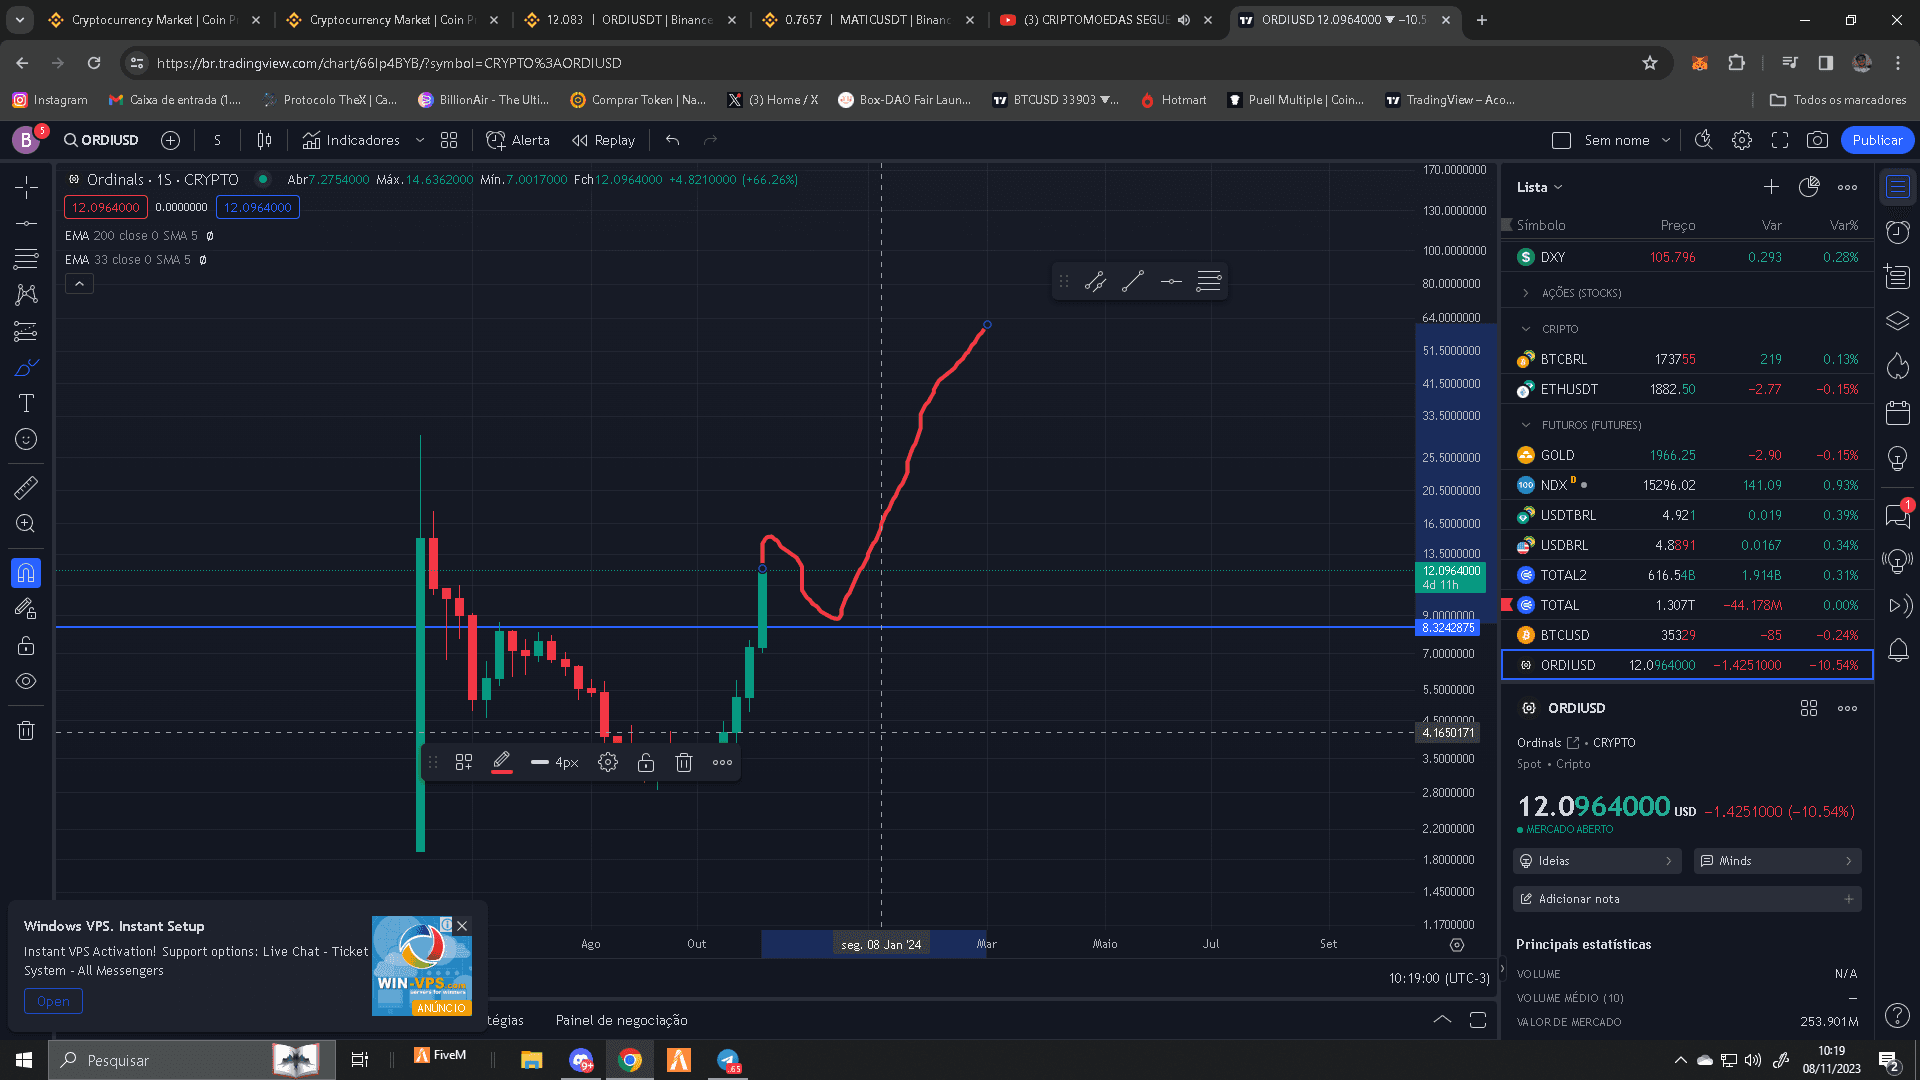Collapse the CRIPTO watchlist section
This screenshot has width=1920, height=1080.
1526,329
